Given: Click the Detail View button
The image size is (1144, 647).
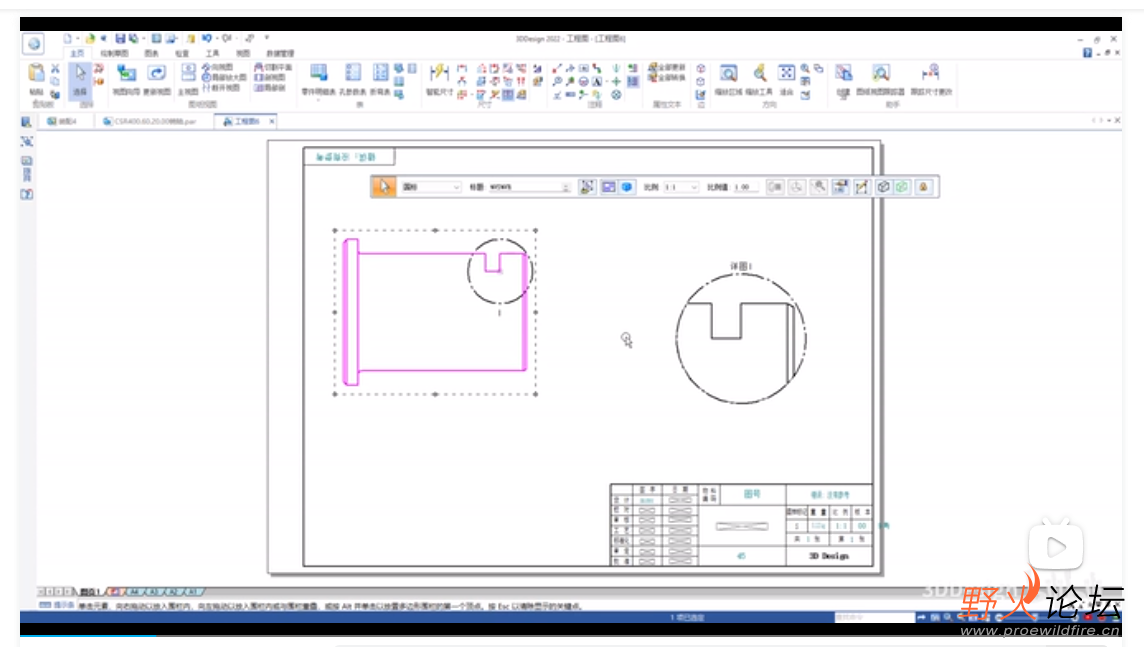Looking at the screenshot, I should [x=223, y=77].
